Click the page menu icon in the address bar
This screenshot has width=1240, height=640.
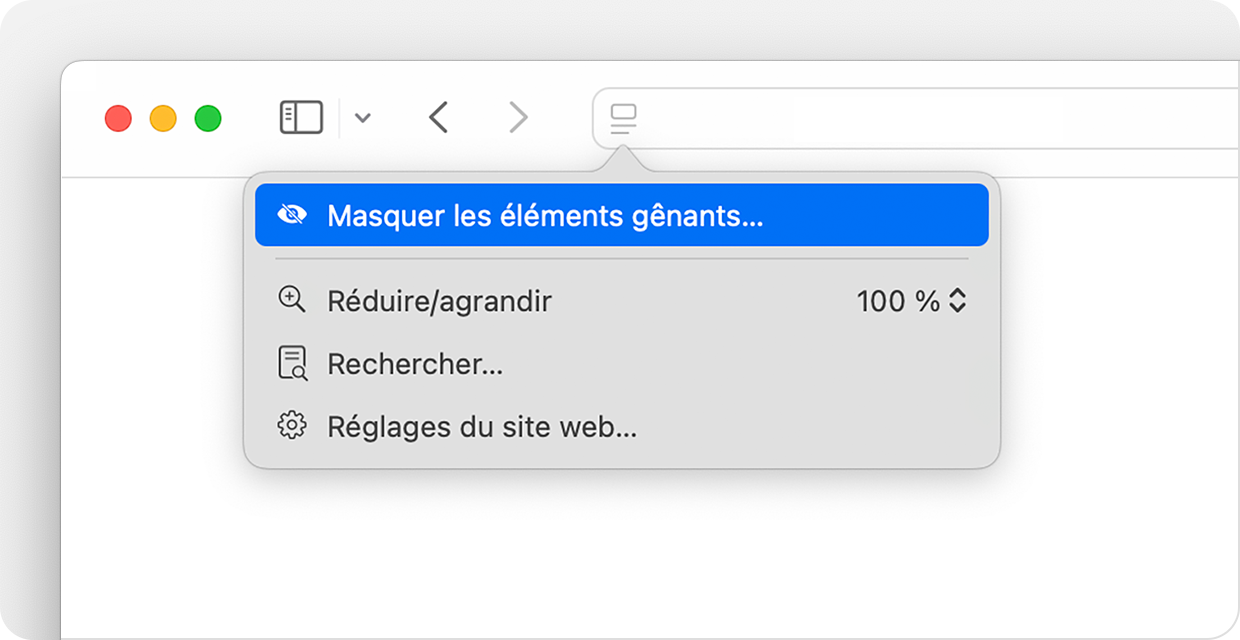point(623,119)
